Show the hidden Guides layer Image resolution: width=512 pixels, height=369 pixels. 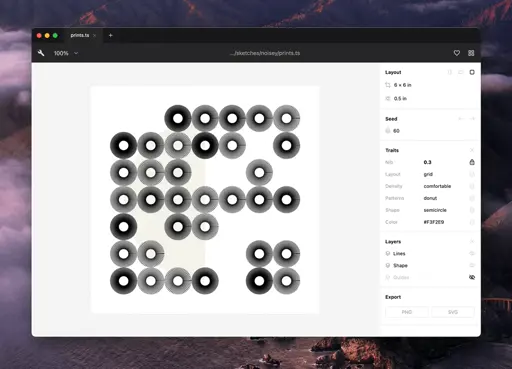[x=472, y=277]
